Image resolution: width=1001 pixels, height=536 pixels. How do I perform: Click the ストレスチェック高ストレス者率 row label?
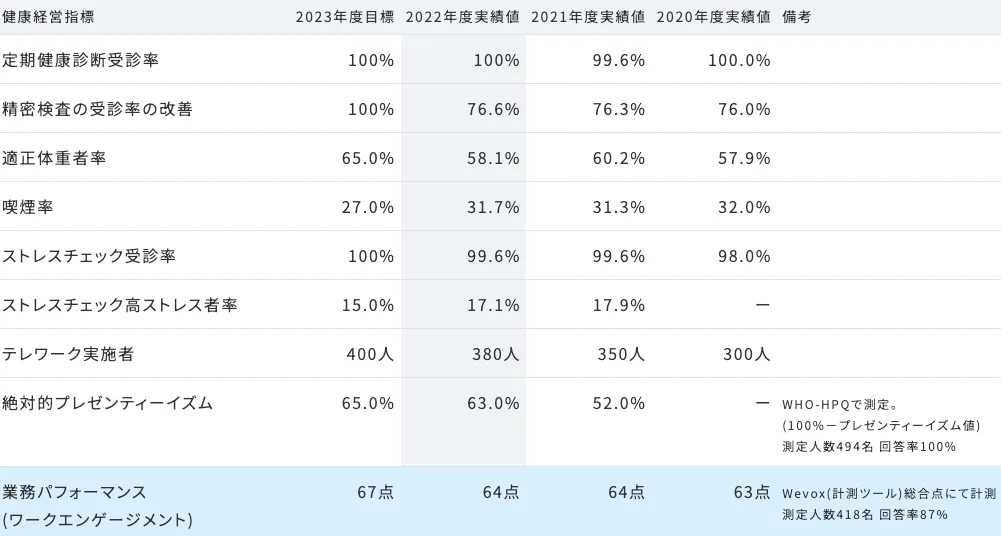tap(120, 305)
